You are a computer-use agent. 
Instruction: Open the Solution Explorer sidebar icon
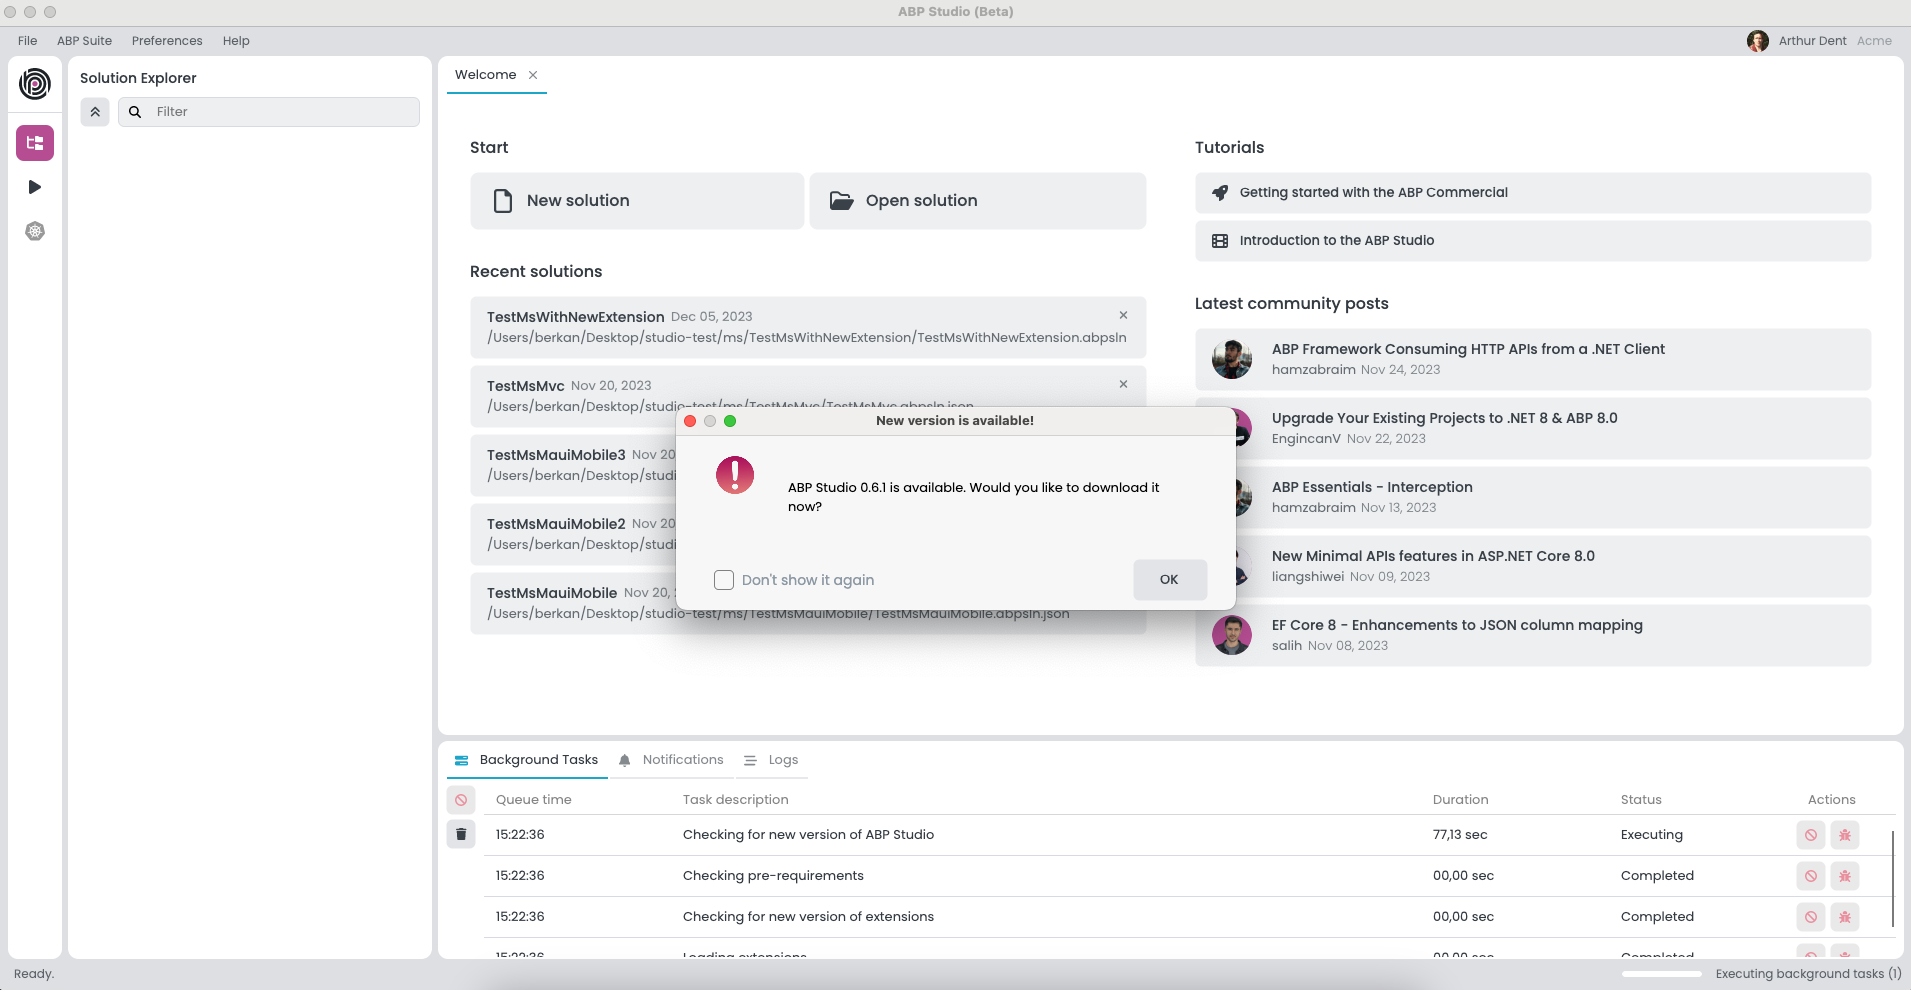point(34,142)
